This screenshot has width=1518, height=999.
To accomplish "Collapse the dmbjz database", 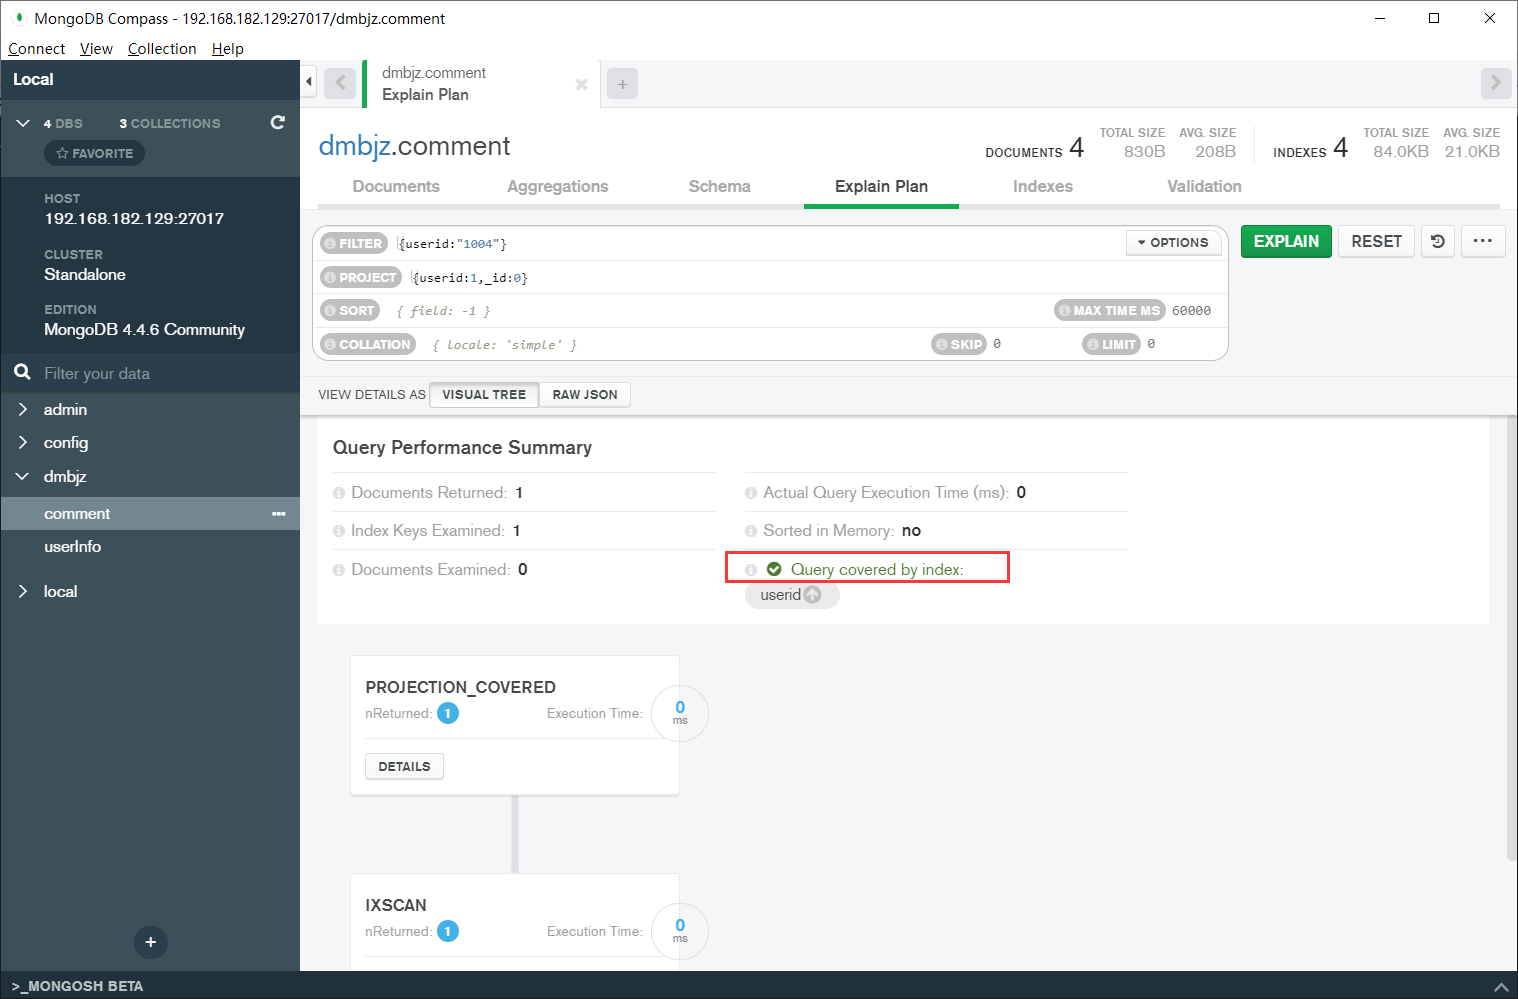I will (23, 476).
